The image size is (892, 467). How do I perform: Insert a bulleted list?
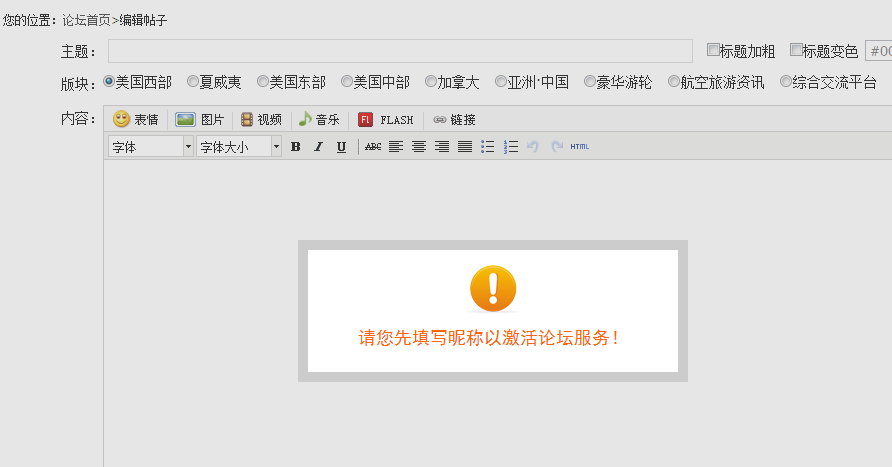point(488,147)
